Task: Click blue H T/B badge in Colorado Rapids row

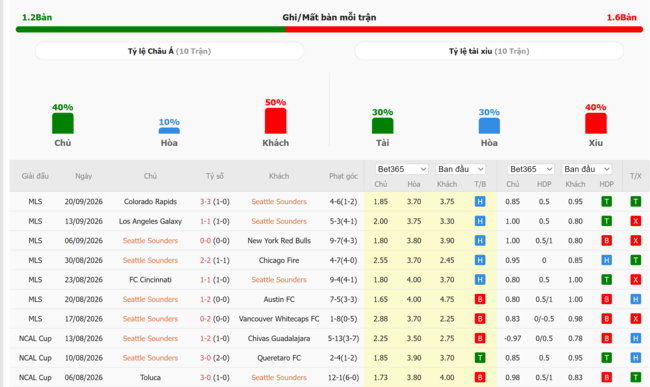Action: coord(480,202)
